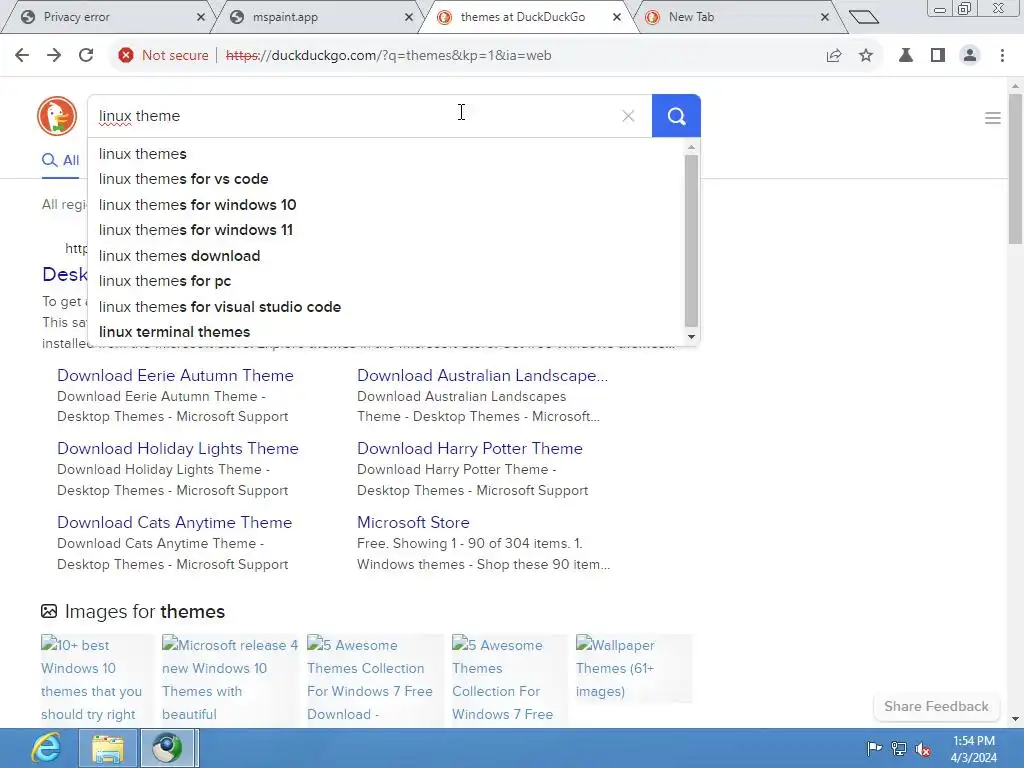Viewport: 1024px width, 768px height.
Task: Toggle the browser side panel icon
Action: tap(938, 56)
